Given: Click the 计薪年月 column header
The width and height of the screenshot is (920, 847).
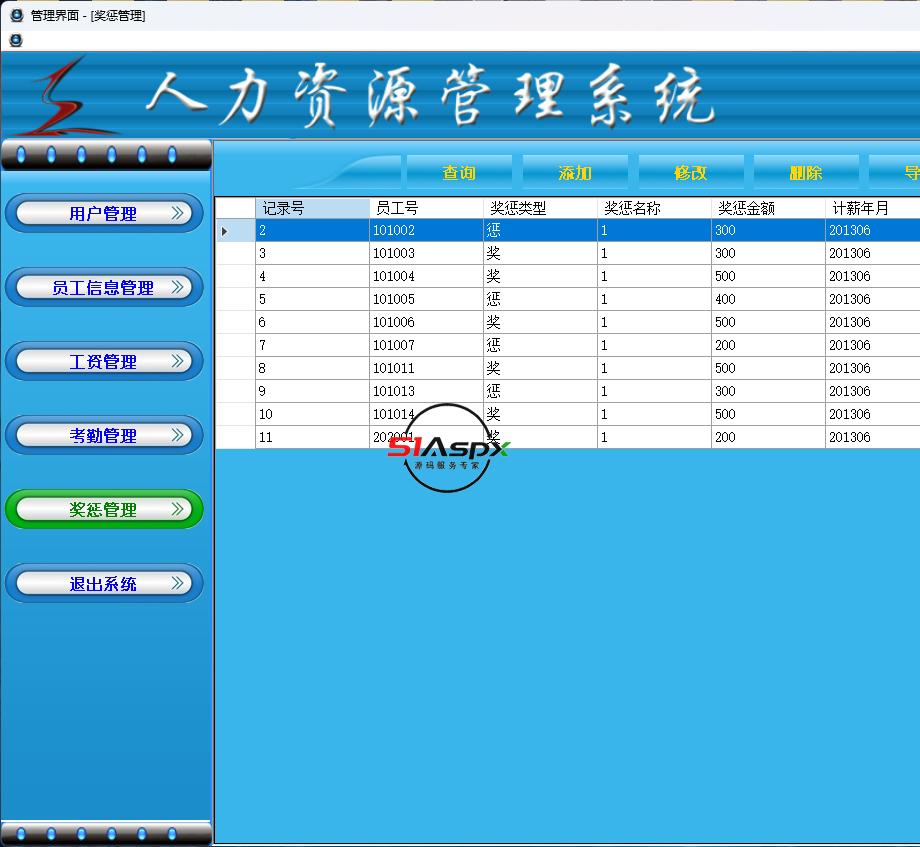Looking at the screenshot, I should [872, 208].
